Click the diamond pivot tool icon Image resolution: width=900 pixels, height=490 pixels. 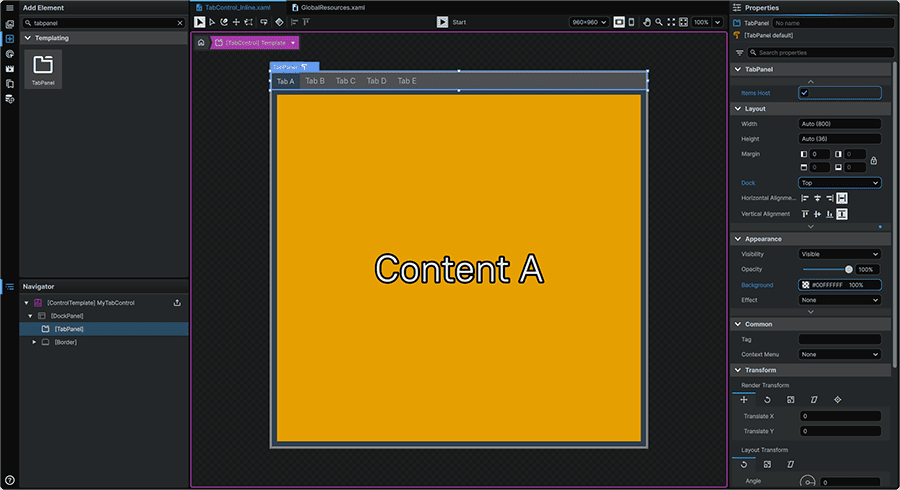coord(279,22)
